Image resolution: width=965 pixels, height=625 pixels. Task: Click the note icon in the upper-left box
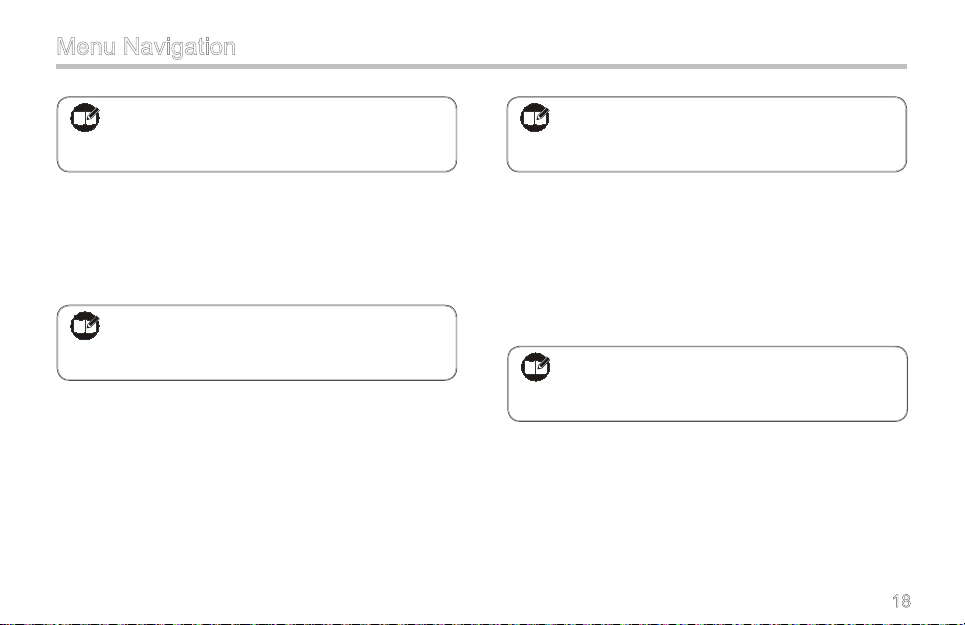point(85,117)
